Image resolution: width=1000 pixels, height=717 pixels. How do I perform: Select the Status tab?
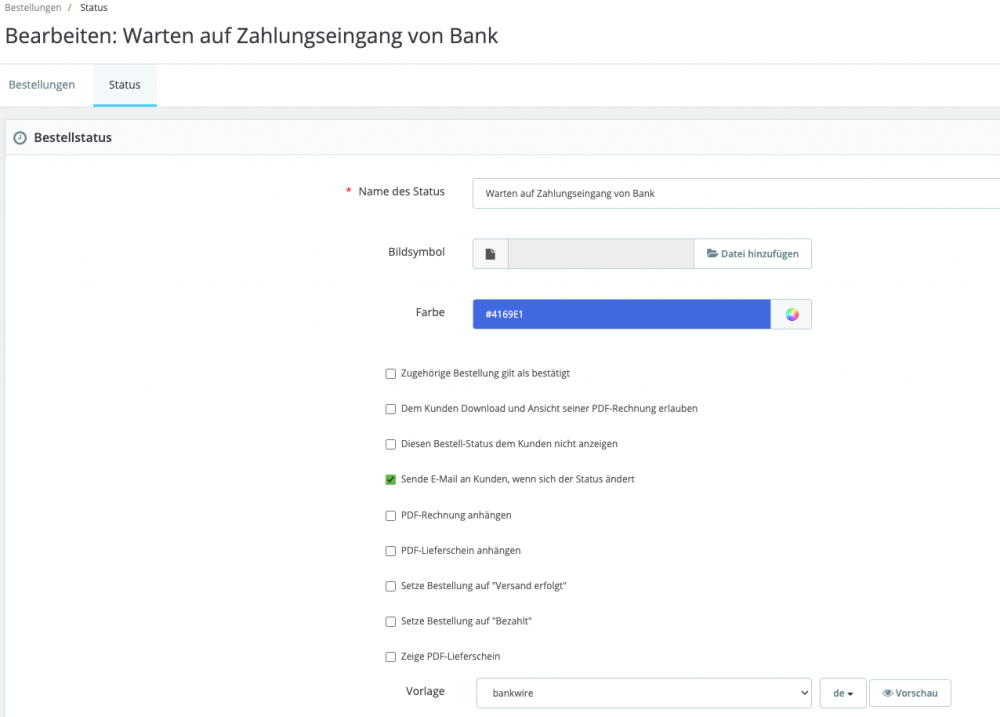tap(124, 85)
